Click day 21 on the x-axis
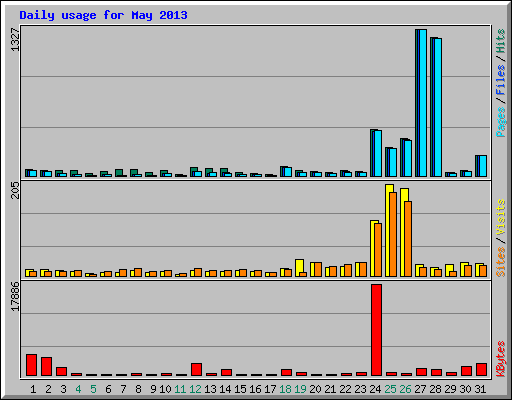Screen dimensions: 512x400 pyautogui.click(x=330, y=389)
